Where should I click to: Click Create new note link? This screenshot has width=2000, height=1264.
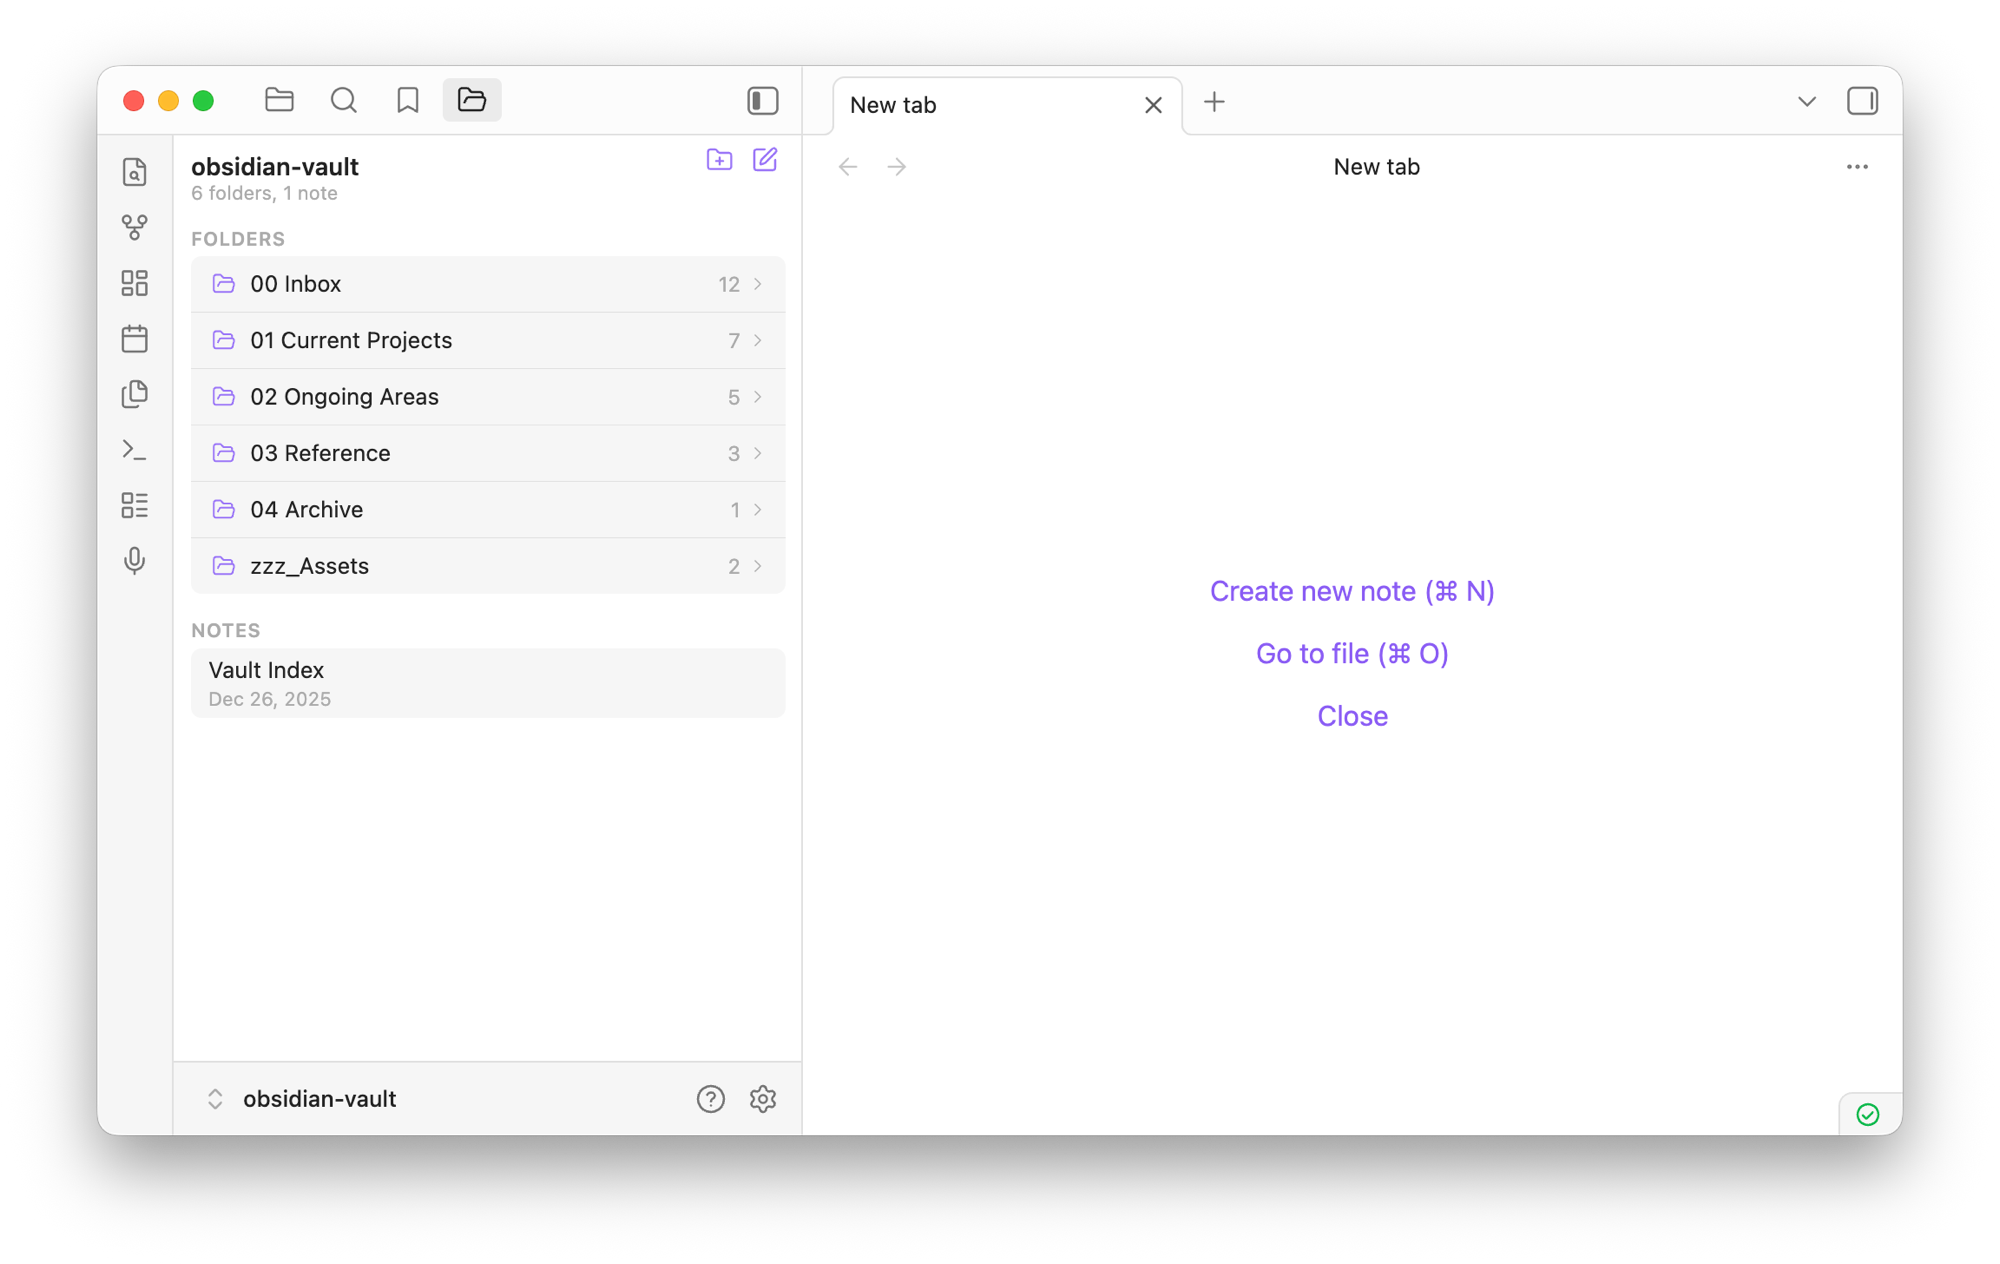click(1352, 591)
